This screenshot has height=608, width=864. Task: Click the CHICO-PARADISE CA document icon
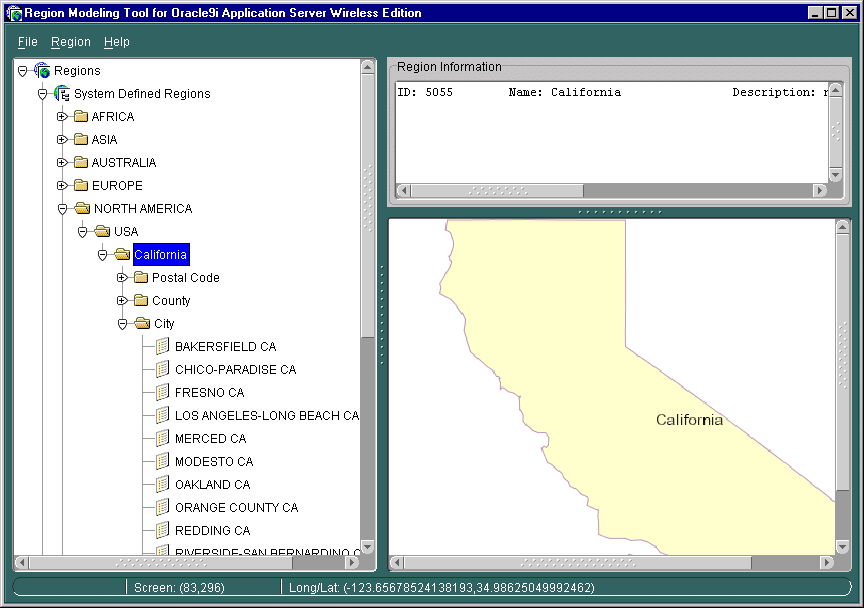163,369
